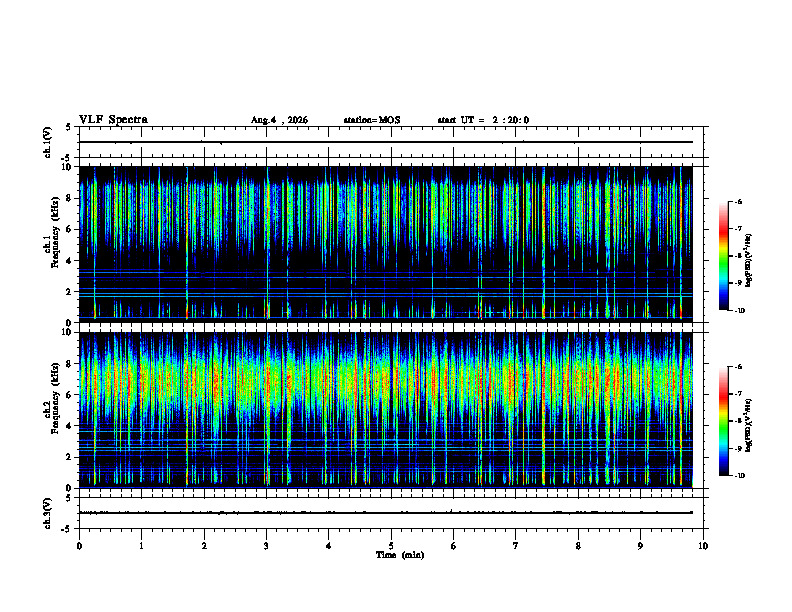Click the ch.2 spectrogram plot area
The width and height of the screenshot is (792, 612).
tap(386, 410)
